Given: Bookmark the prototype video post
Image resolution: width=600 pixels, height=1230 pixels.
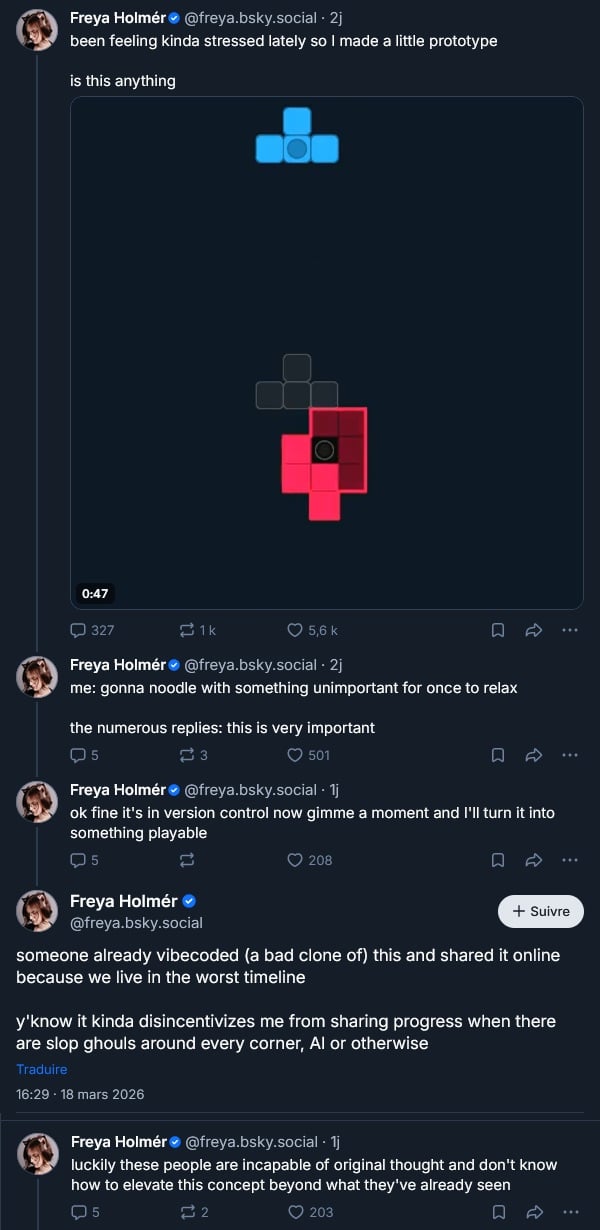Looking at the screenshot, I should [498, 630].
